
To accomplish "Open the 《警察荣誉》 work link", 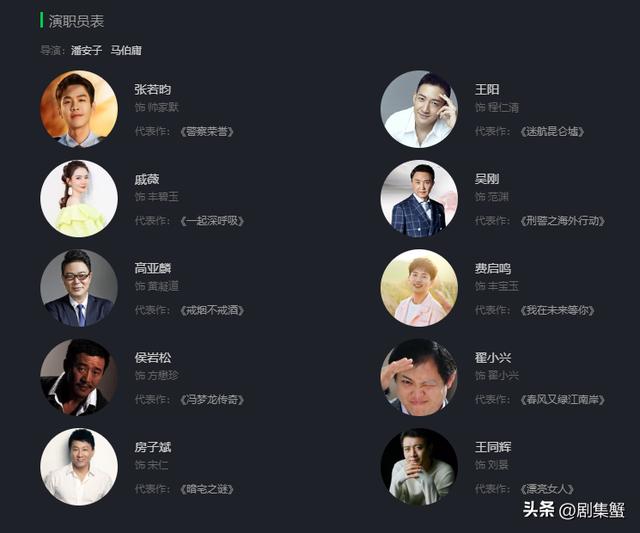I will [207, 131].
